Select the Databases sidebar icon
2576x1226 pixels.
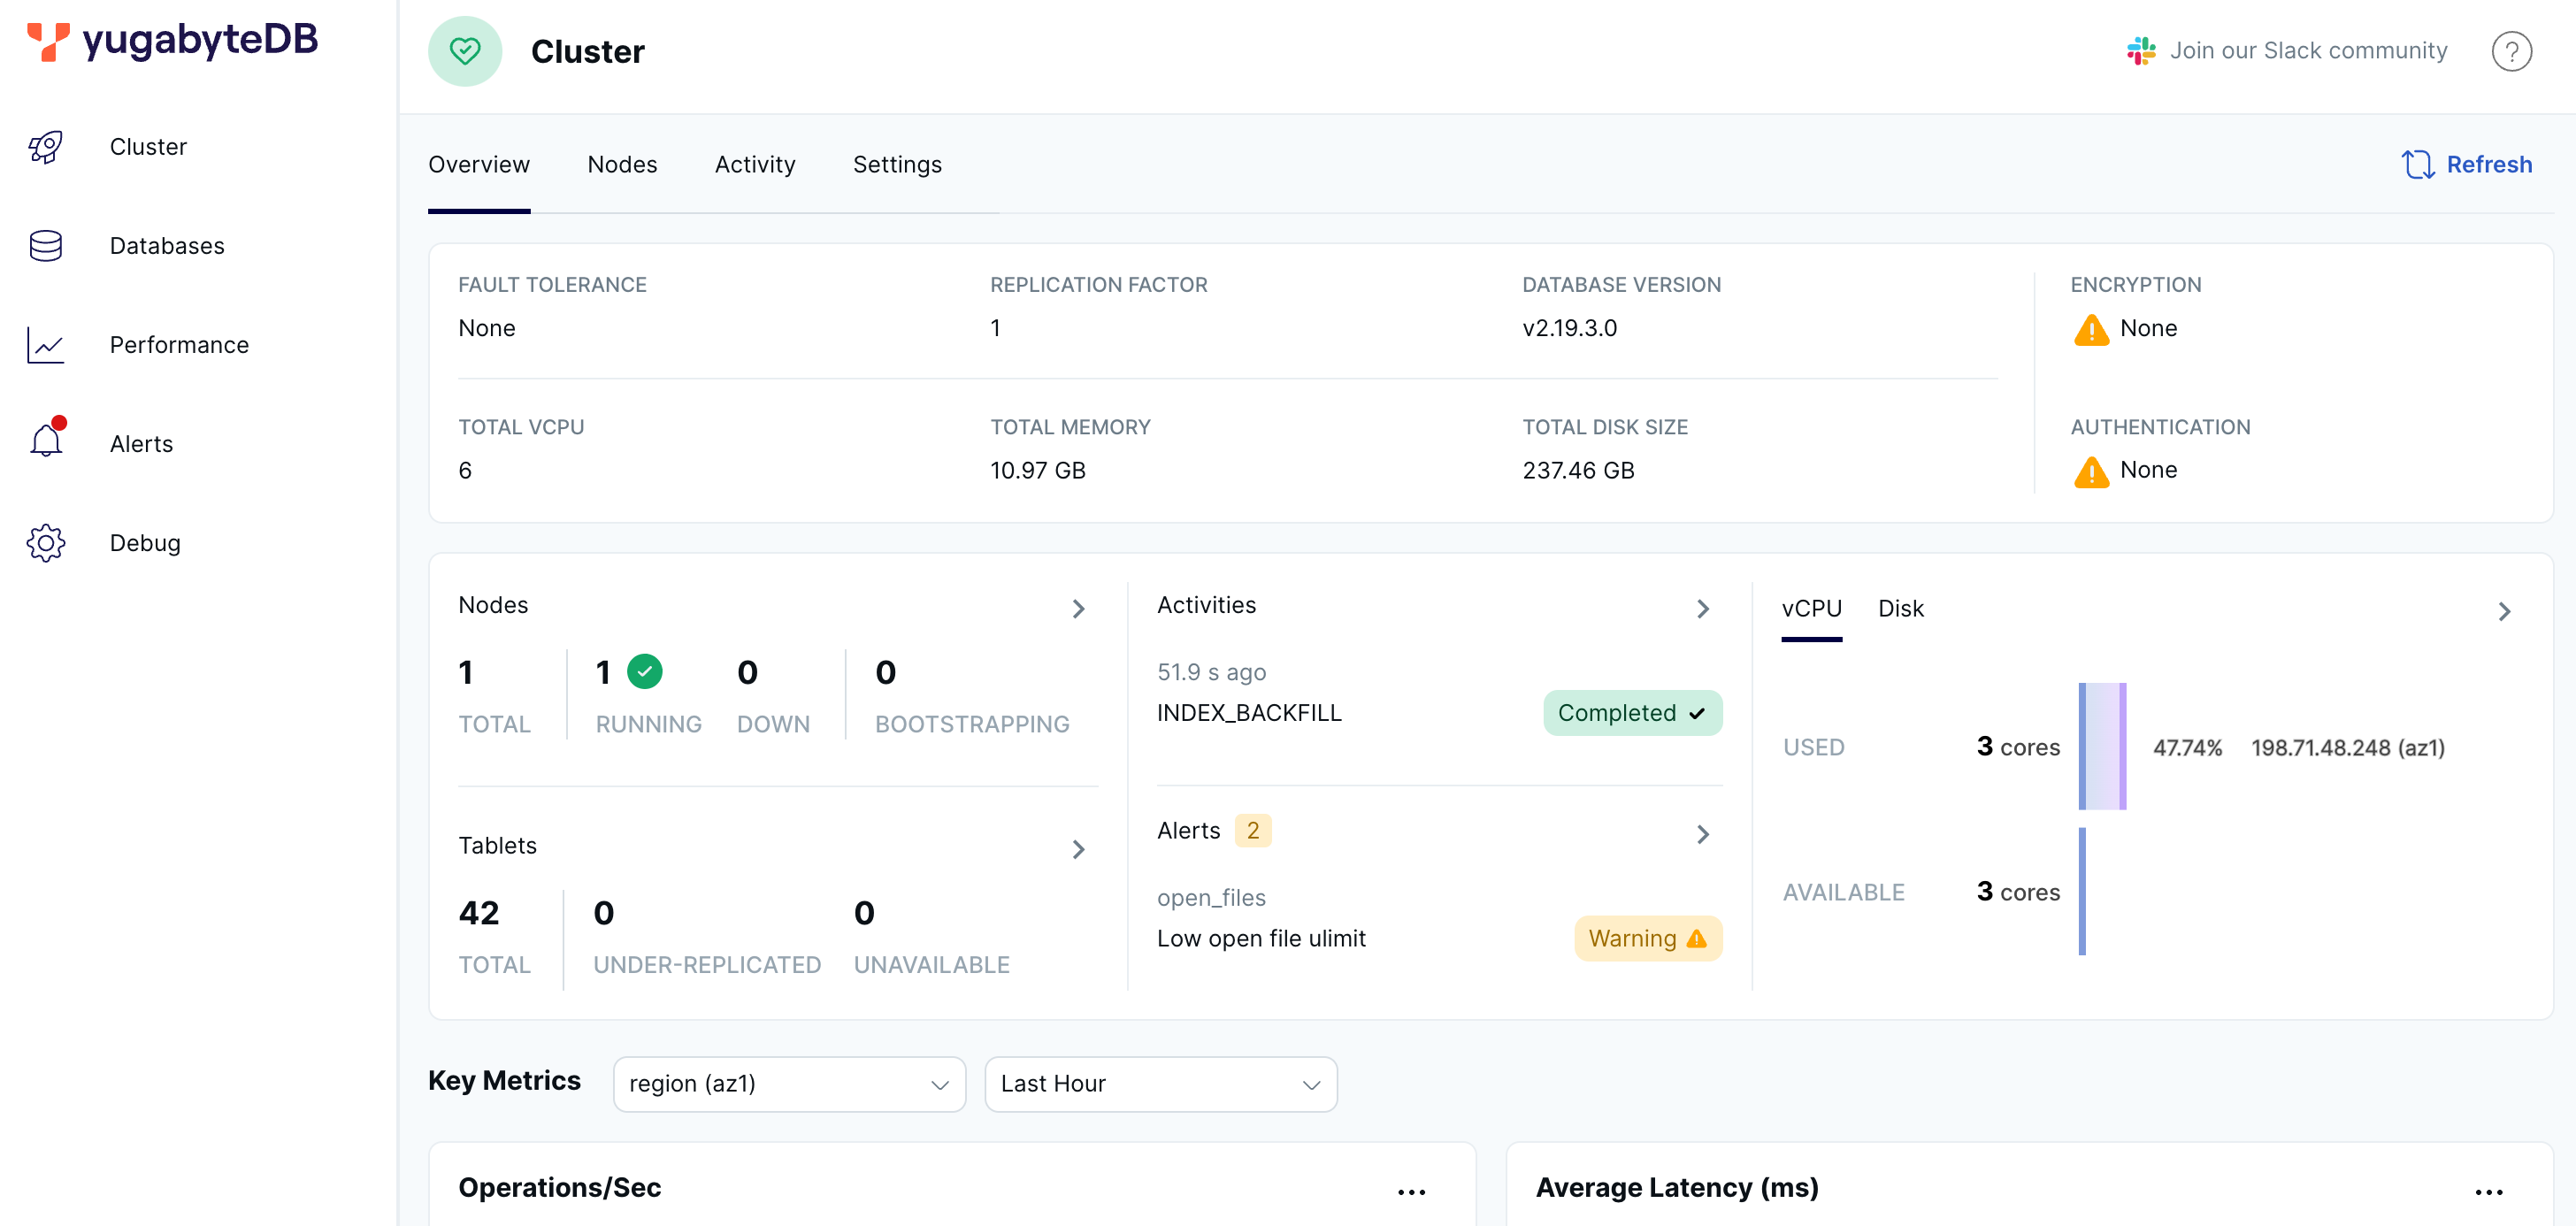click(45, 245)
